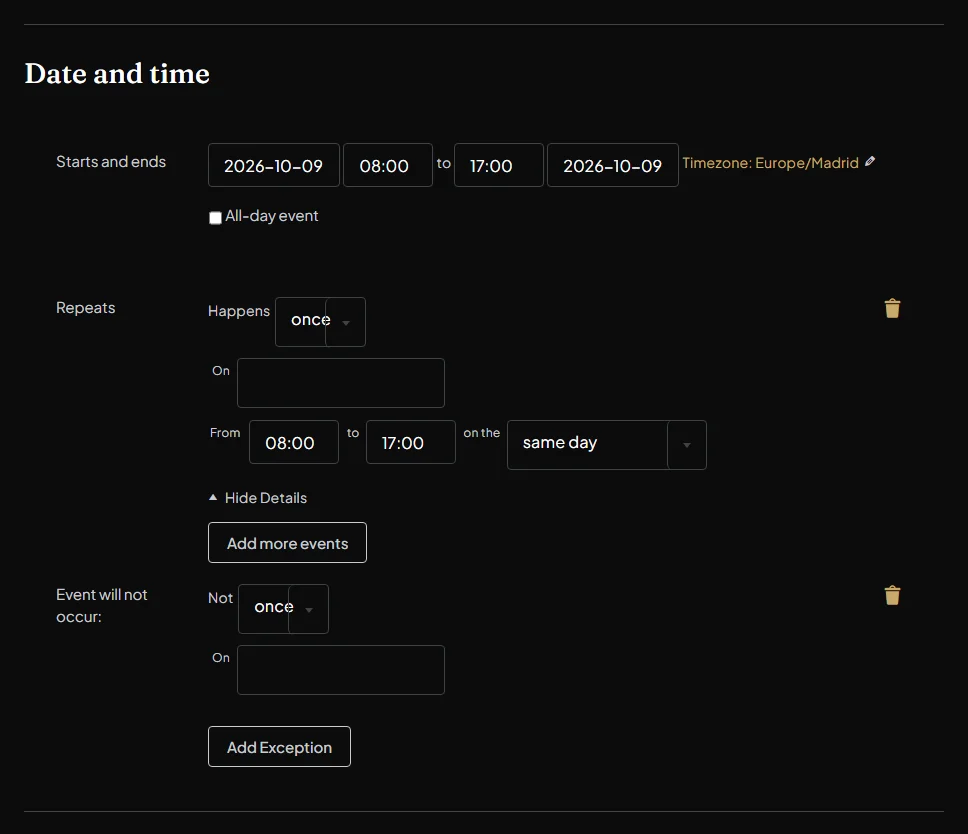
Task: Select the 'Event will not occur:' label
Action: 102,606
